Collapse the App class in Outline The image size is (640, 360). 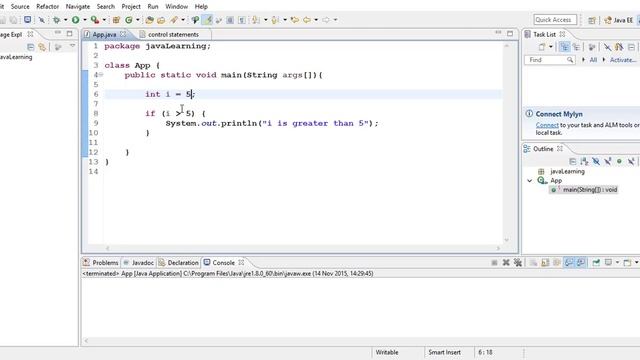coord(529,180)
